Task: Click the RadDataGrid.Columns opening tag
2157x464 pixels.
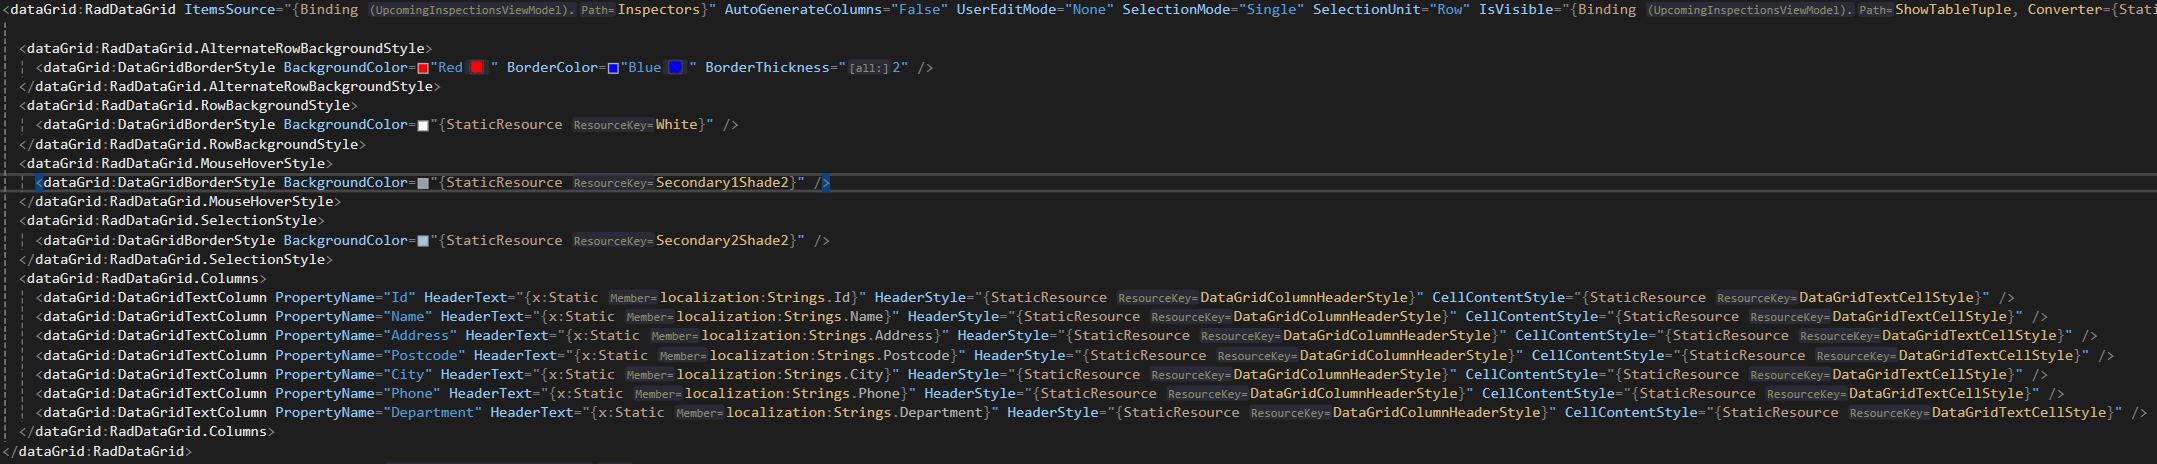Action: [142, 279]
